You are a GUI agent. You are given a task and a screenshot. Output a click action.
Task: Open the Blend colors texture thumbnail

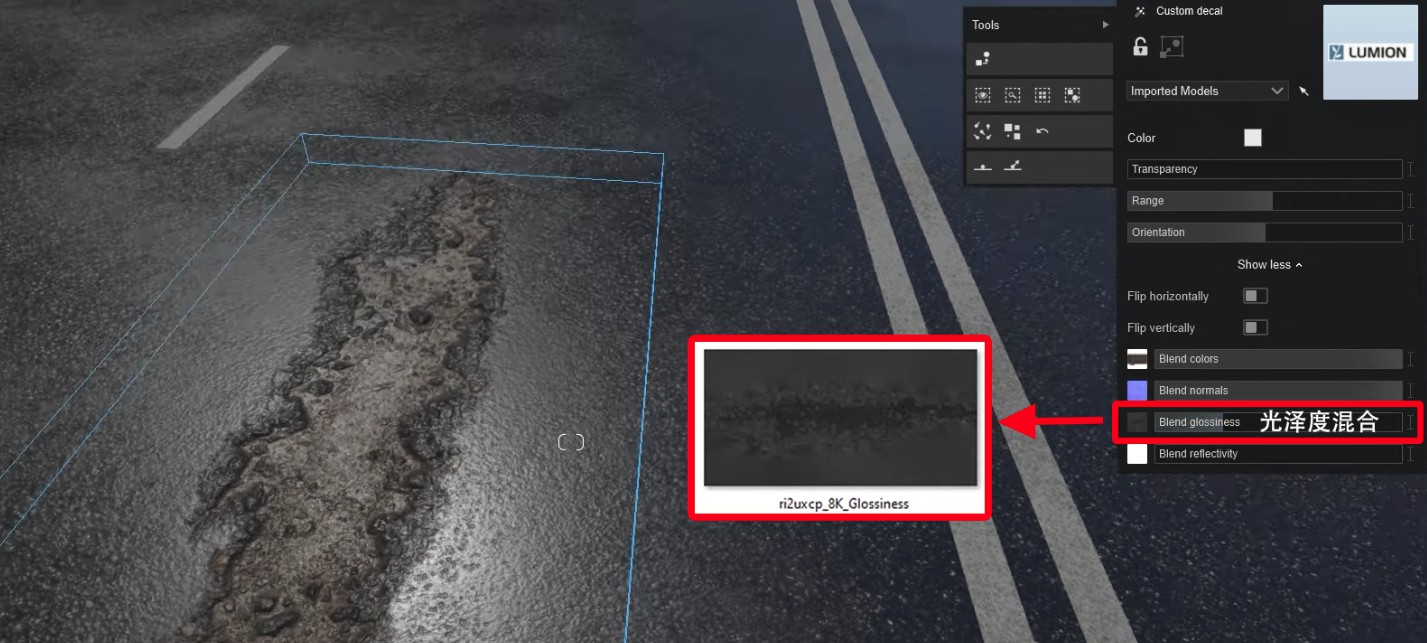[1137, 359]
